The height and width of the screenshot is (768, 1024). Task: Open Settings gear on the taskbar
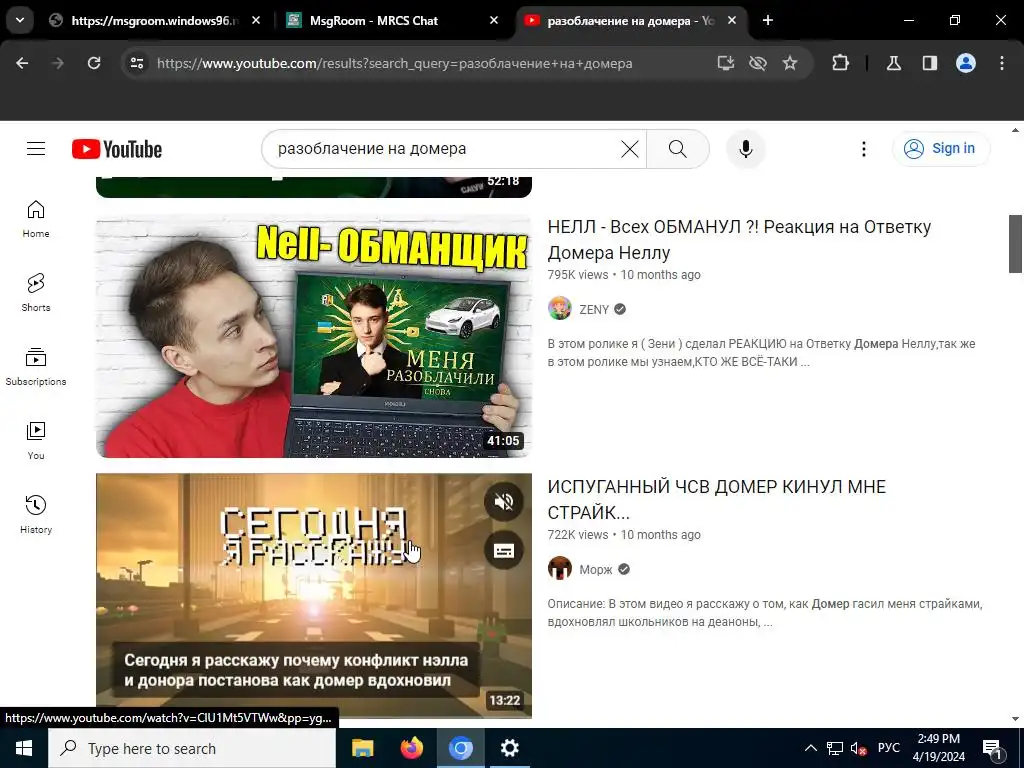click(x=509, y=748)
